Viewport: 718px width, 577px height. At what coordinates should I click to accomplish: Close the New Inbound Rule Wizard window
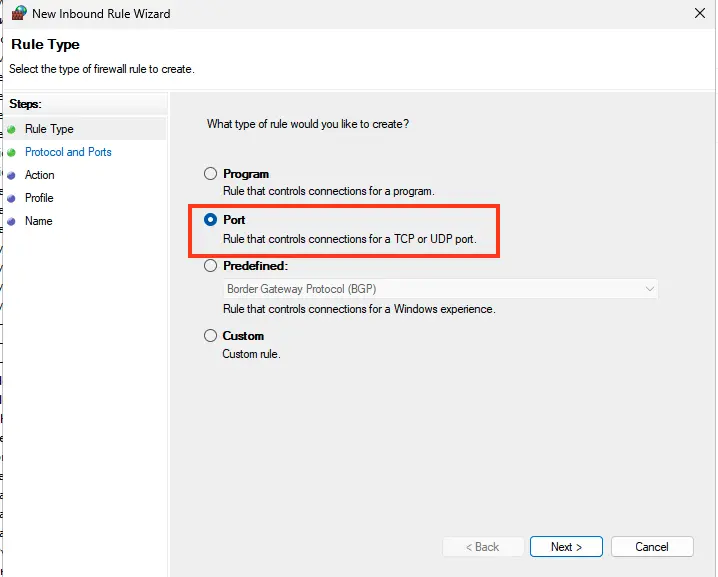(698, 14)
